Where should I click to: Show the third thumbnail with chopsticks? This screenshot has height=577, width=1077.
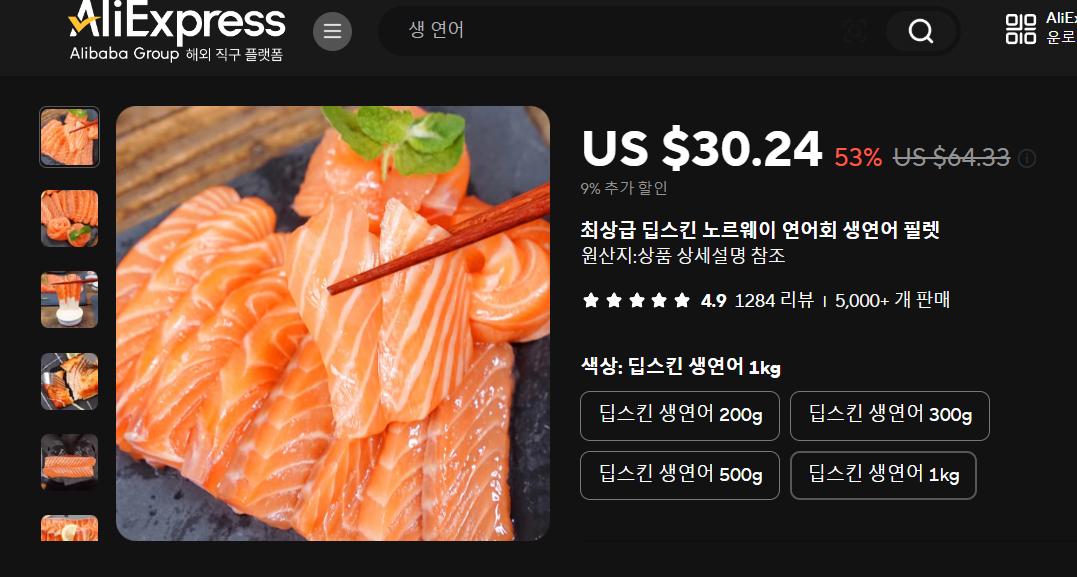pos(69,299)
